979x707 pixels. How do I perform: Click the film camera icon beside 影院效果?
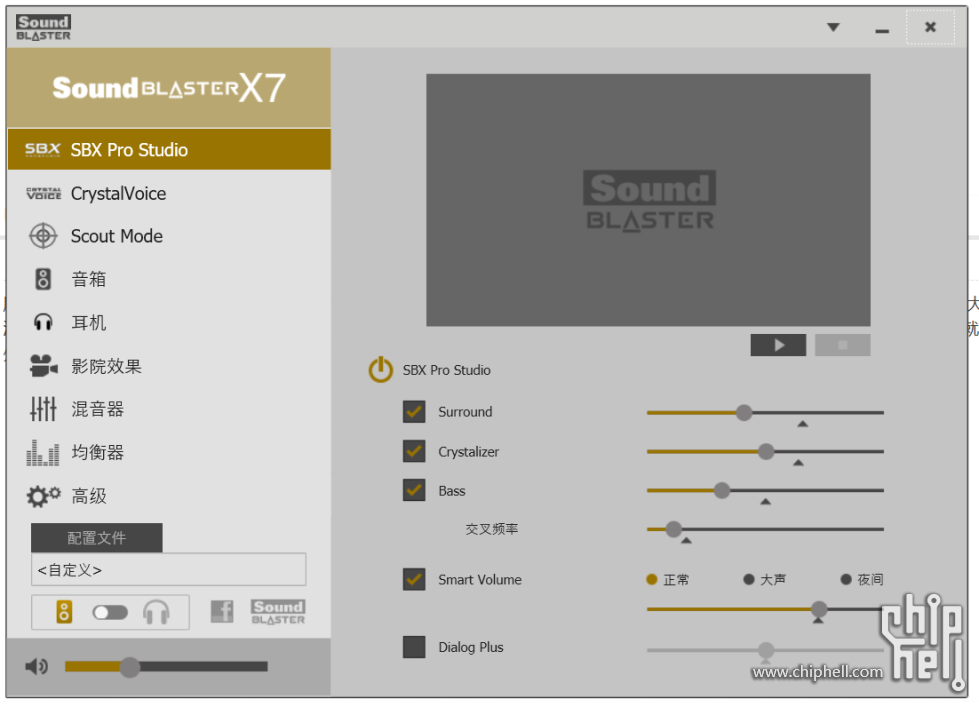[43, 366]
